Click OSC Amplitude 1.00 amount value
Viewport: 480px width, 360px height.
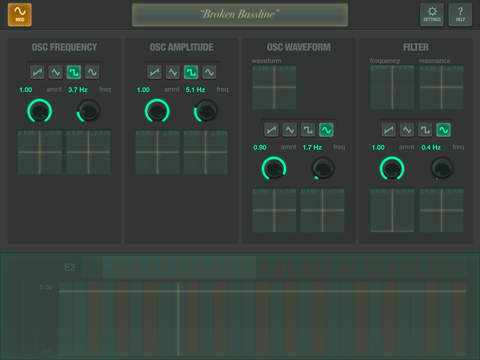143,90
